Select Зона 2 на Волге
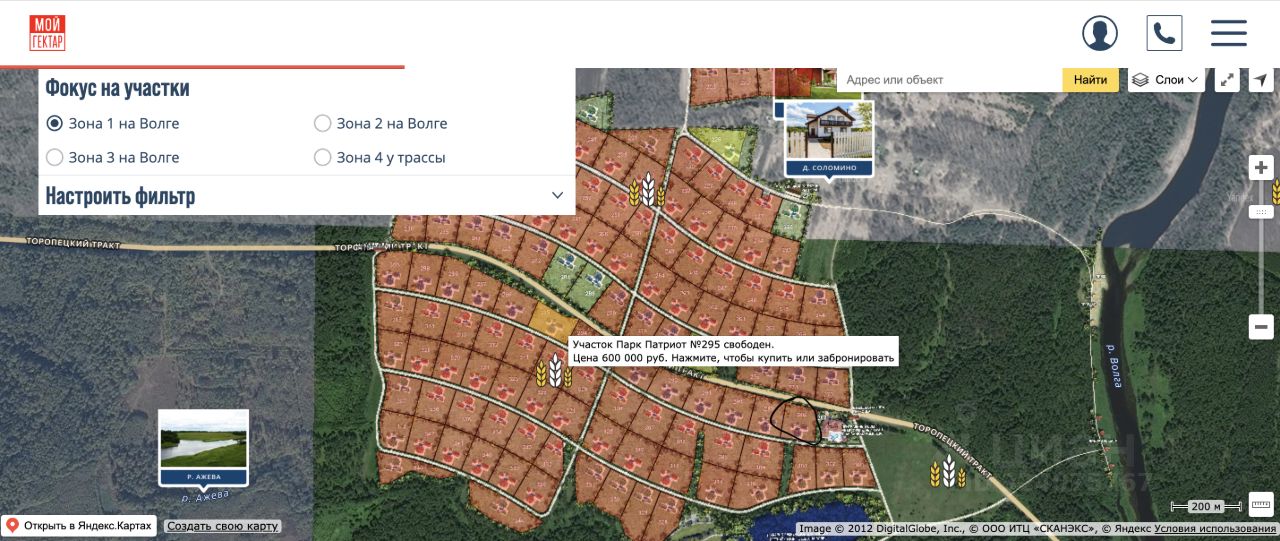The height and width of the screenshot is (541, 1280). [x=381, y=124]
